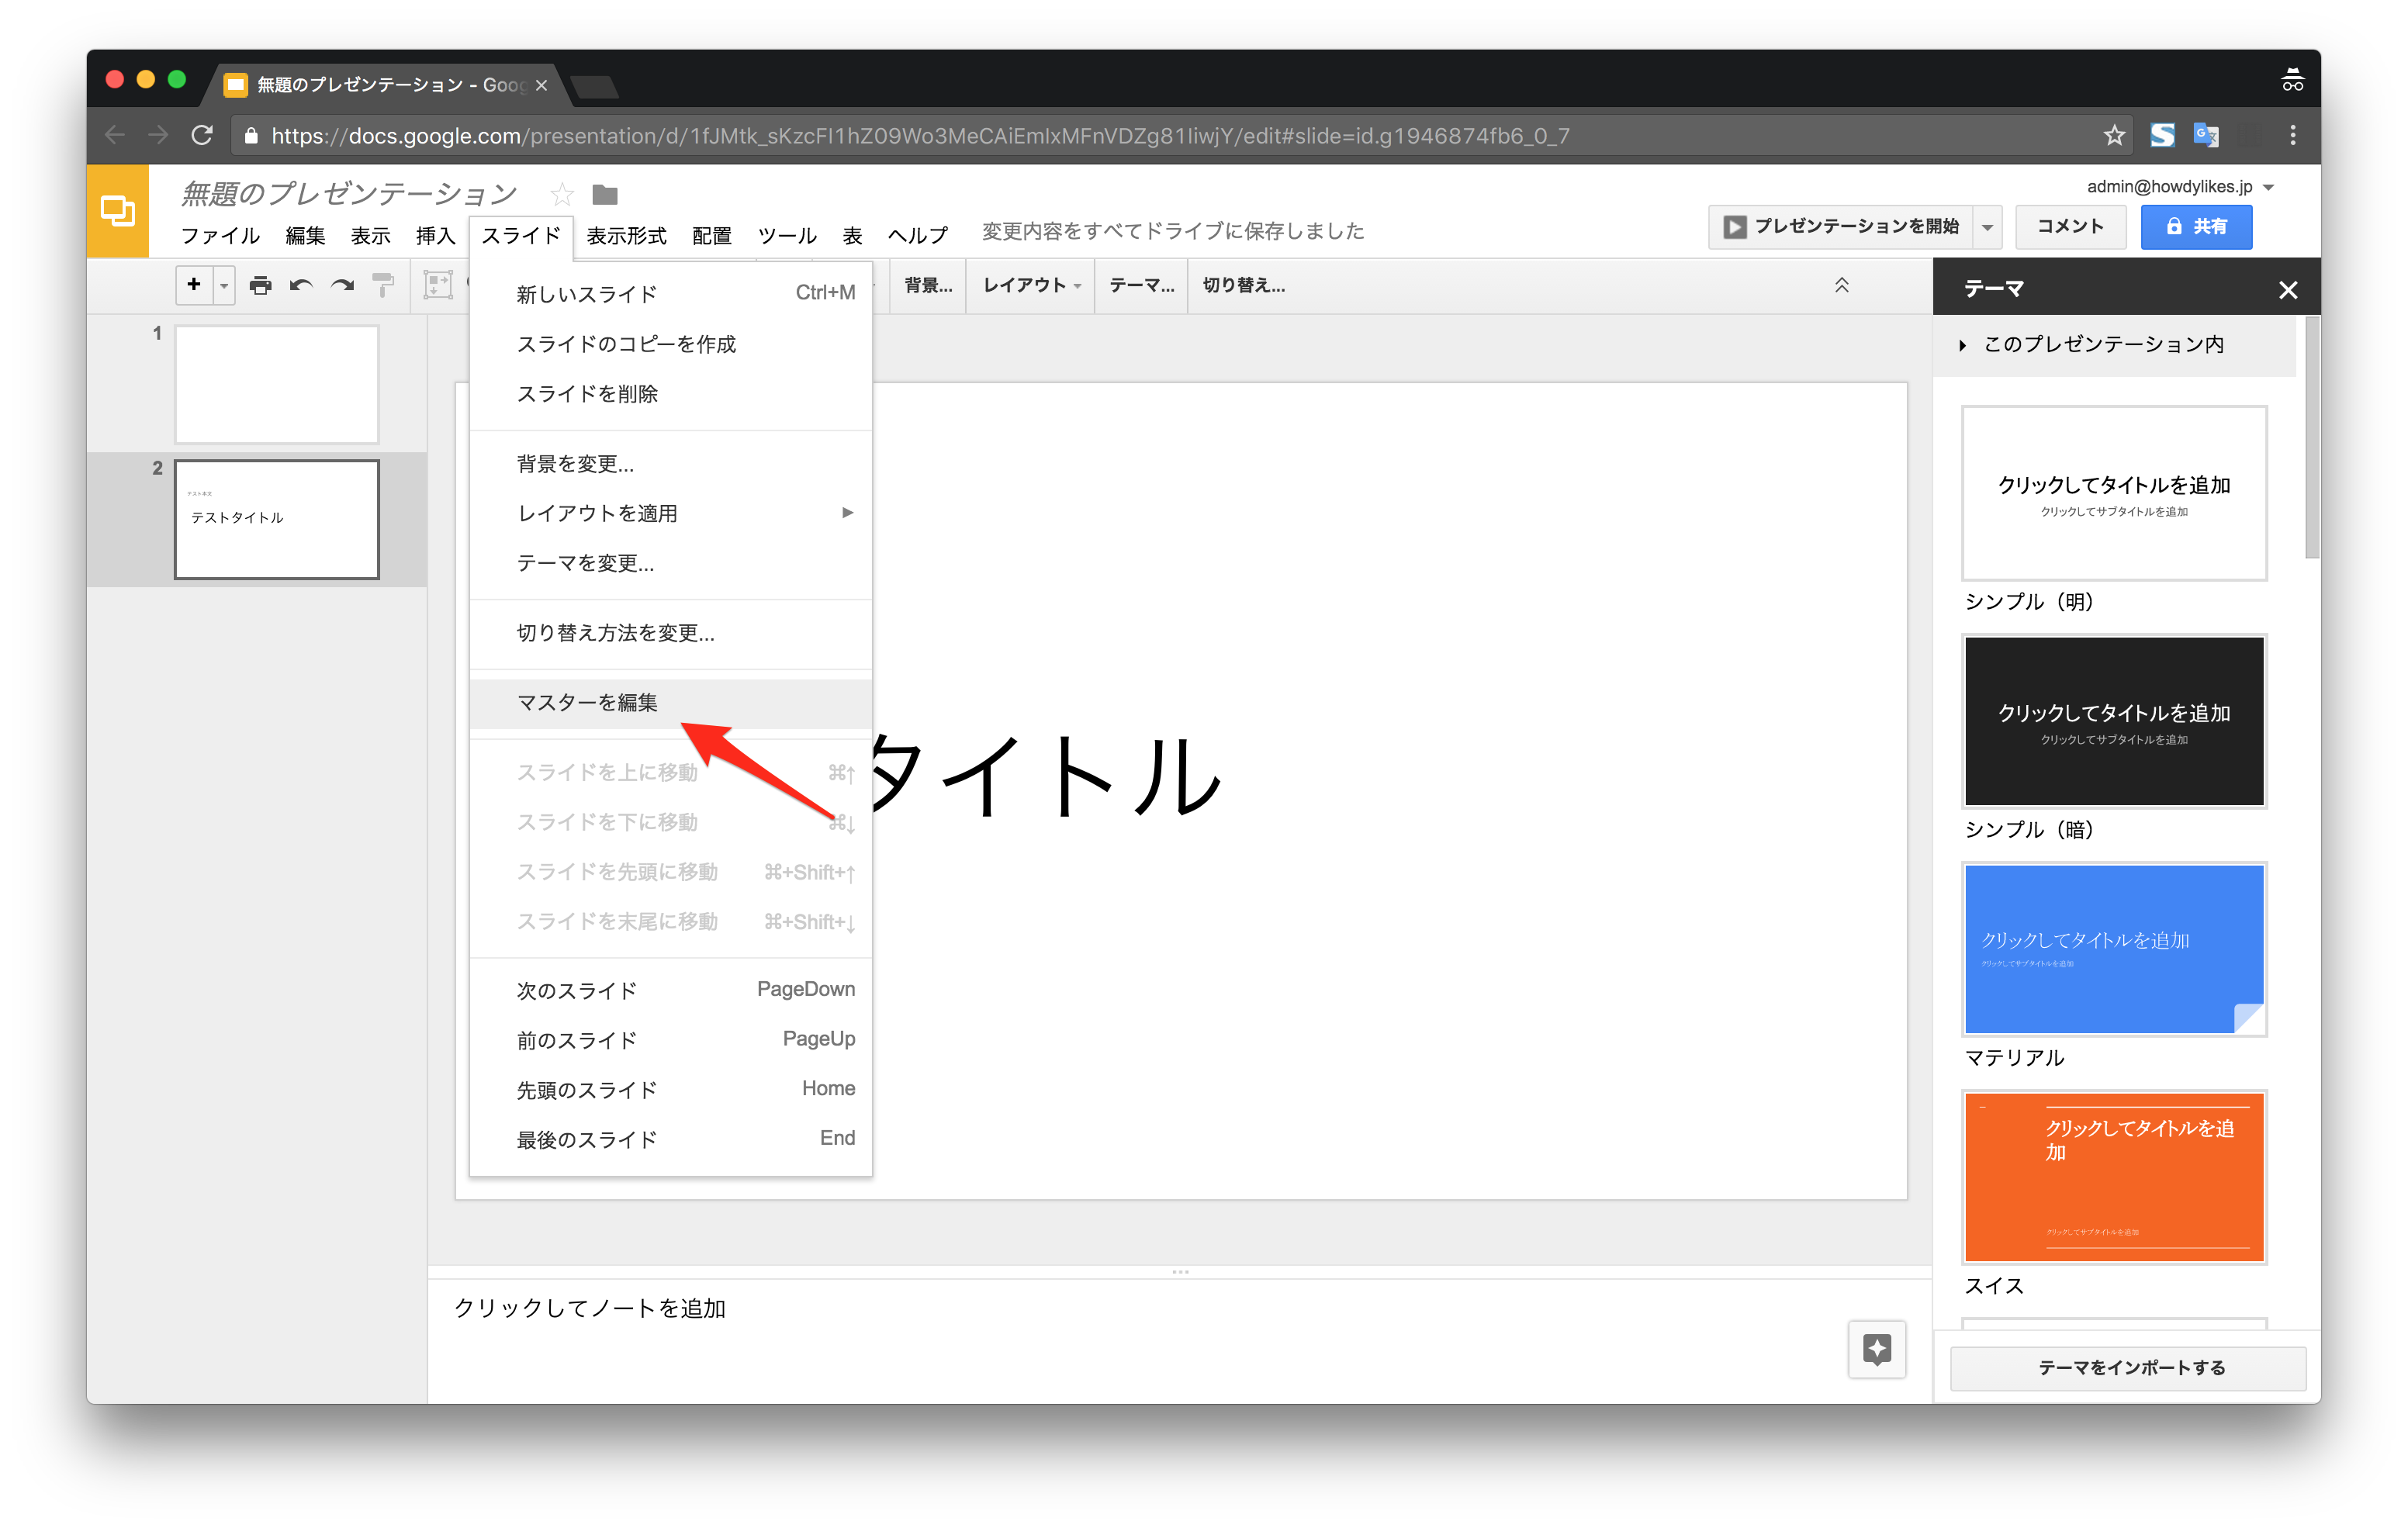Move the presentation using the folder icon
Screen dimensions: 2408x1528
point(604,194)
